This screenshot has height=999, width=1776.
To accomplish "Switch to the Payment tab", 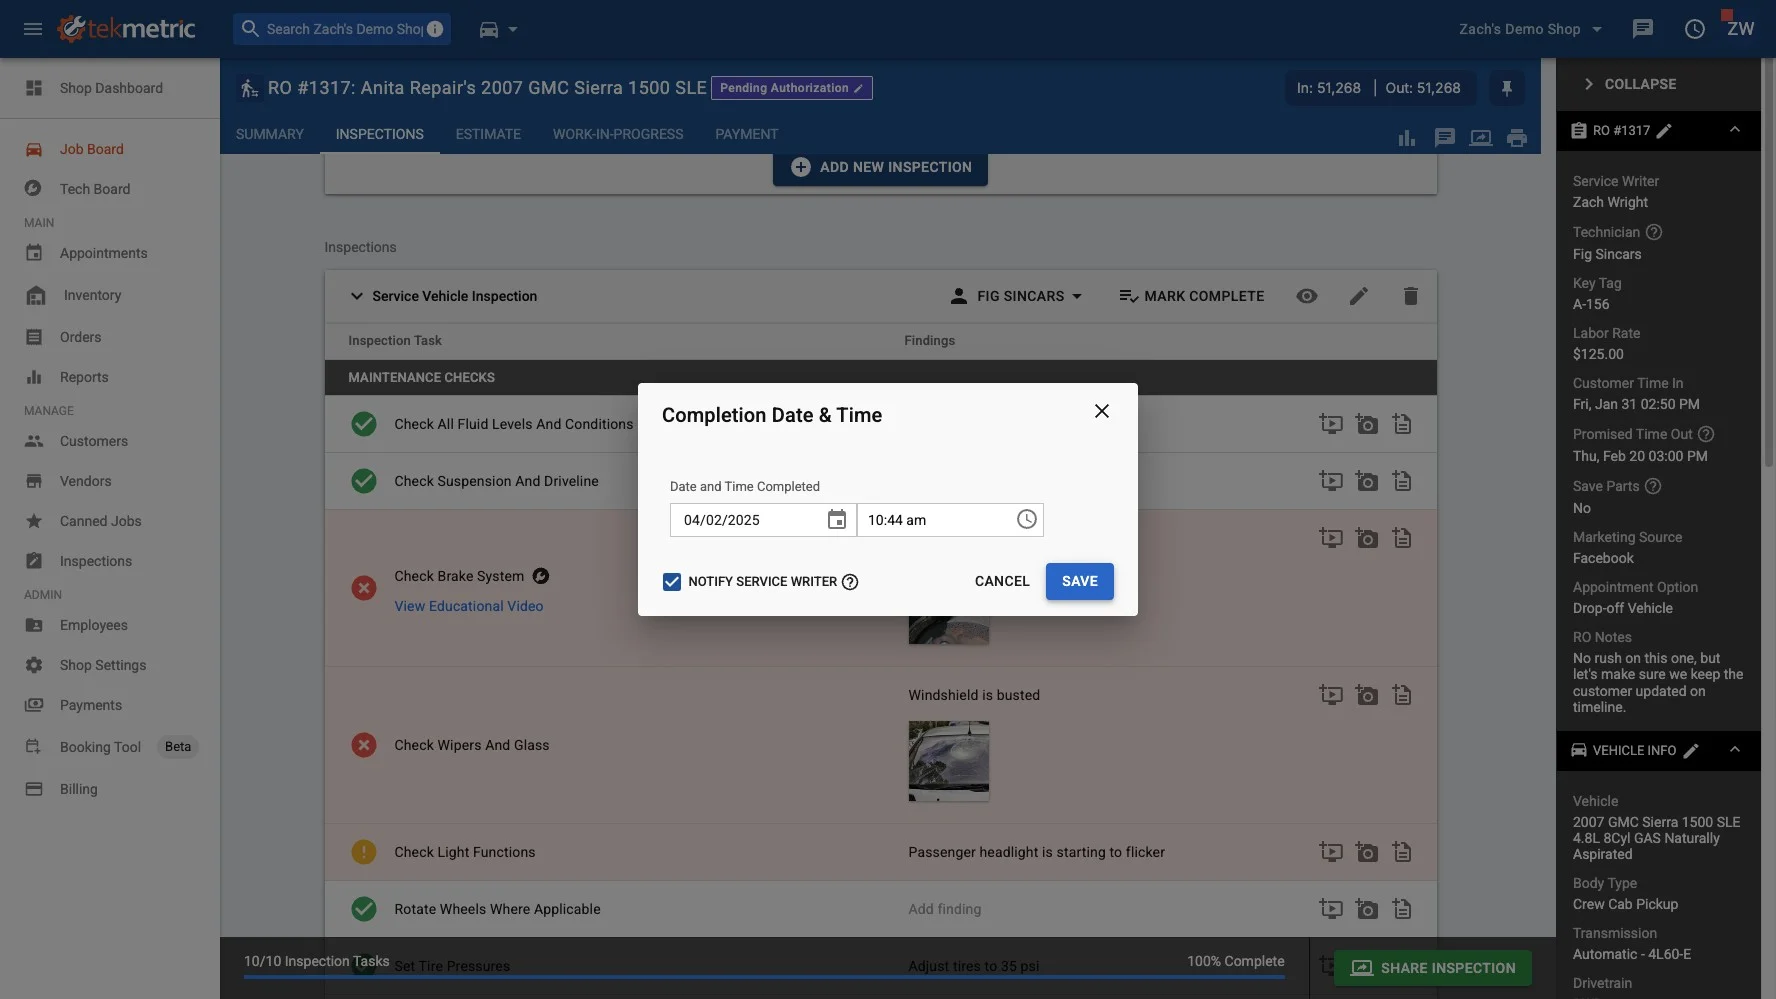I will pos(746,134).
